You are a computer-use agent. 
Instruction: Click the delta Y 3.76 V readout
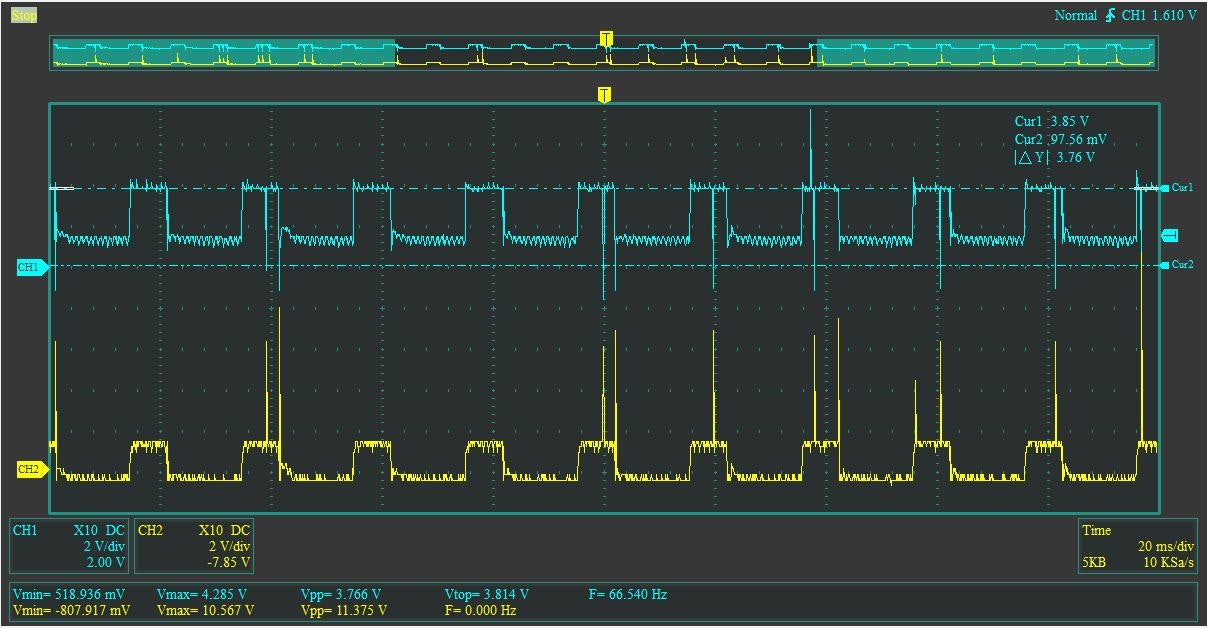(x=1054, y=157)
